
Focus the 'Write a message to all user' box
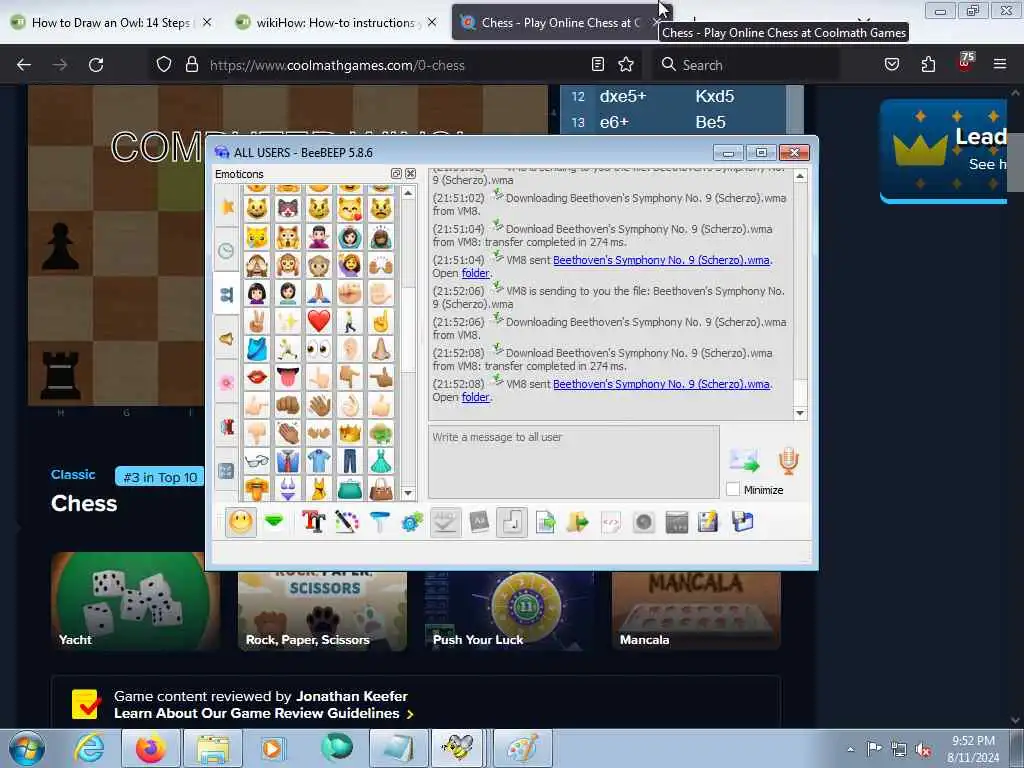click(x=573, y=462)
